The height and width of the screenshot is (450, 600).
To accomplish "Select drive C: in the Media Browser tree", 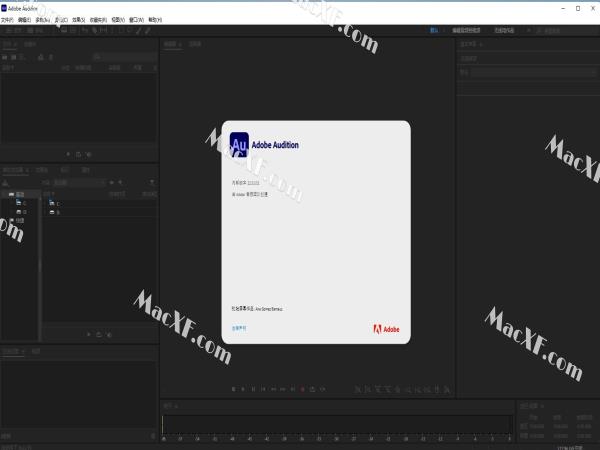I will point(21,203).
